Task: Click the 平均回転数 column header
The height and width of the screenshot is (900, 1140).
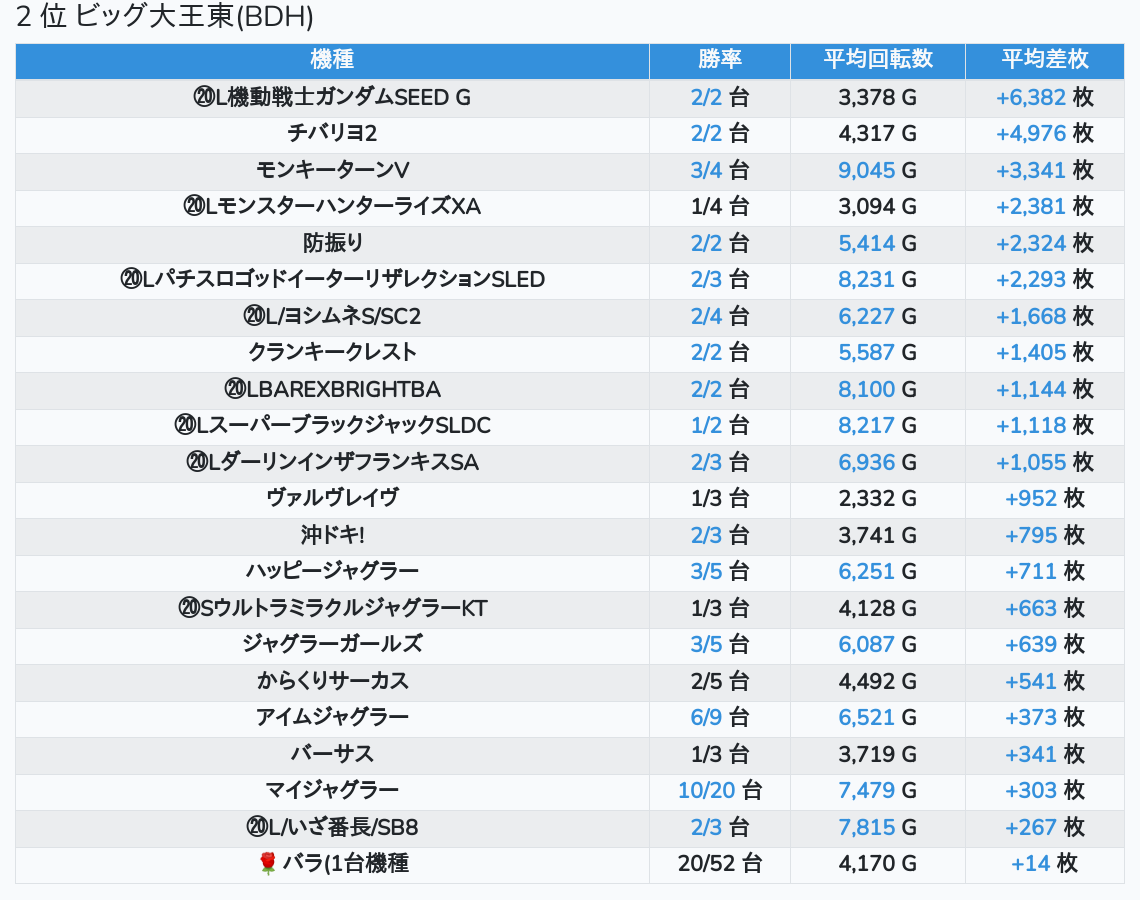Action: click(878, 60)
